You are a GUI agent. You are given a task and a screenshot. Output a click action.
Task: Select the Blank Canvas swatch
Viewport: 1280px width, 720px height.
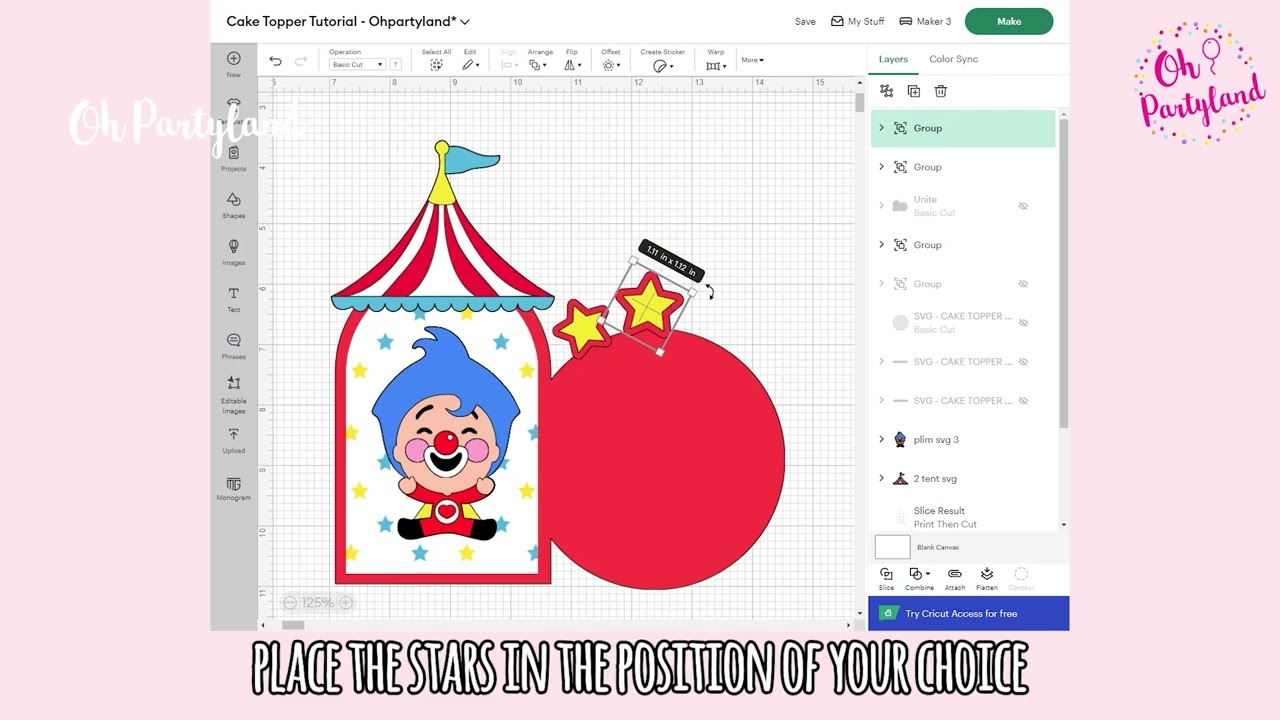coord(892,547)
